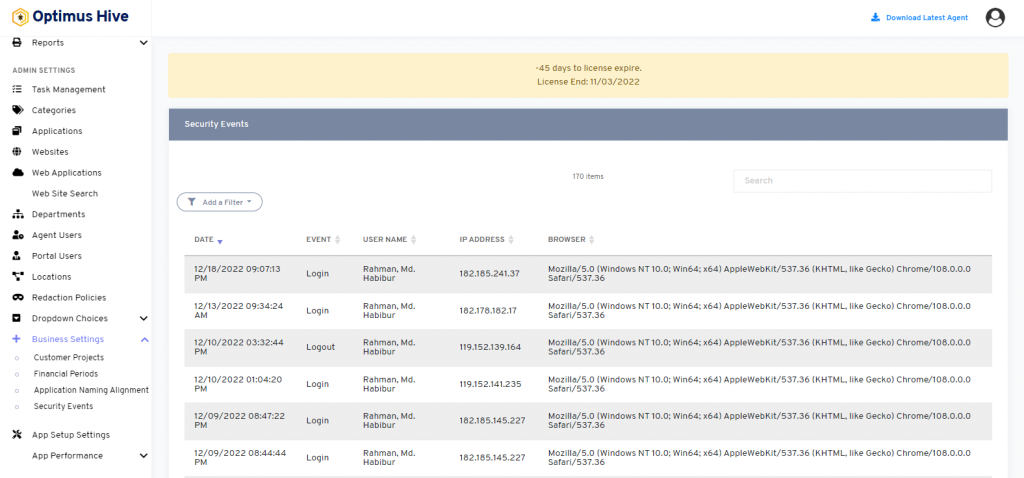Click IP address 119.152.141.235
The height and width of the screenshot is (478, 1024).
[x=490, y=385]
